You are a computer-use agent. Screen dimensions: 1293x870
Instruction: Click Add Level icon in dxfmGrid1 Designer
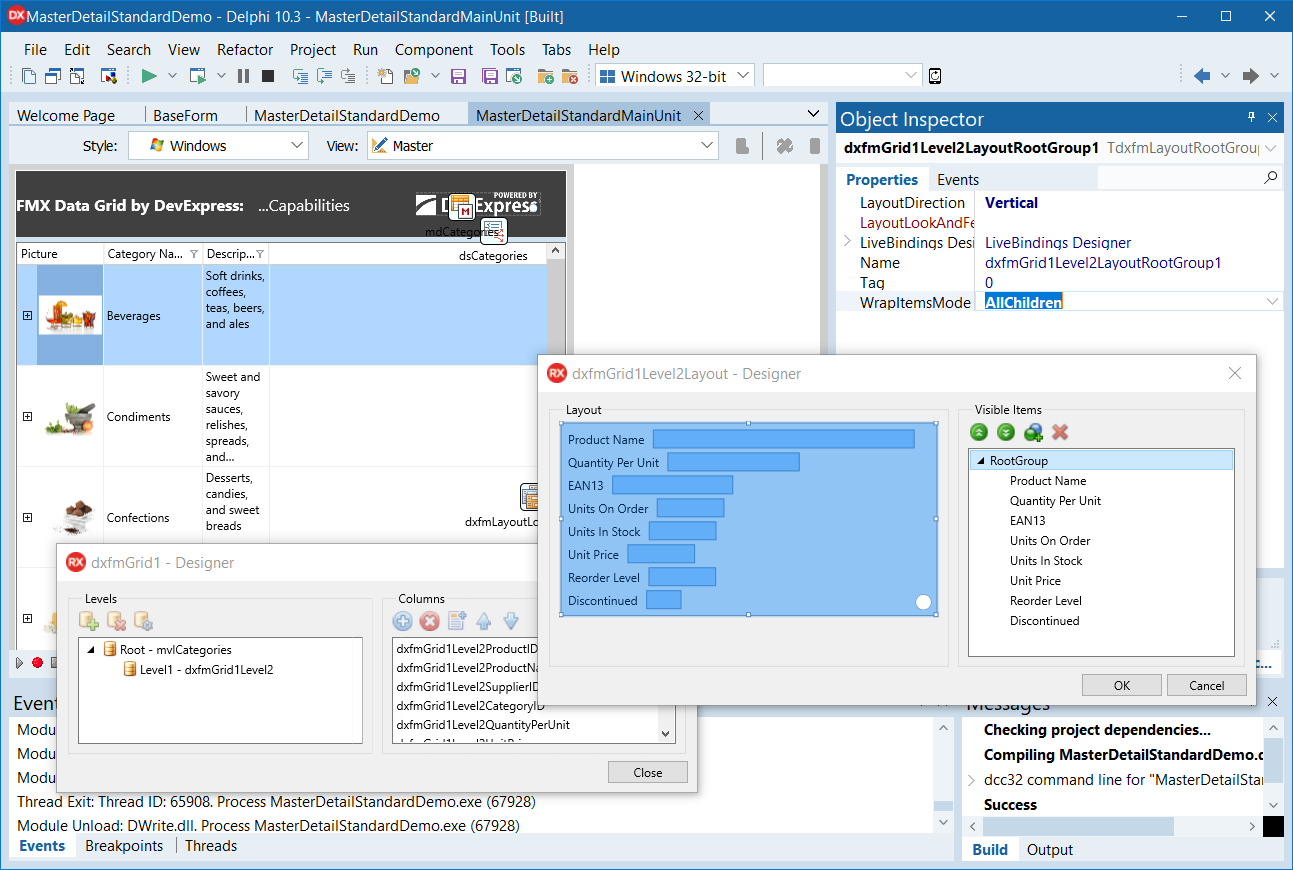click(x=89, y=621)
